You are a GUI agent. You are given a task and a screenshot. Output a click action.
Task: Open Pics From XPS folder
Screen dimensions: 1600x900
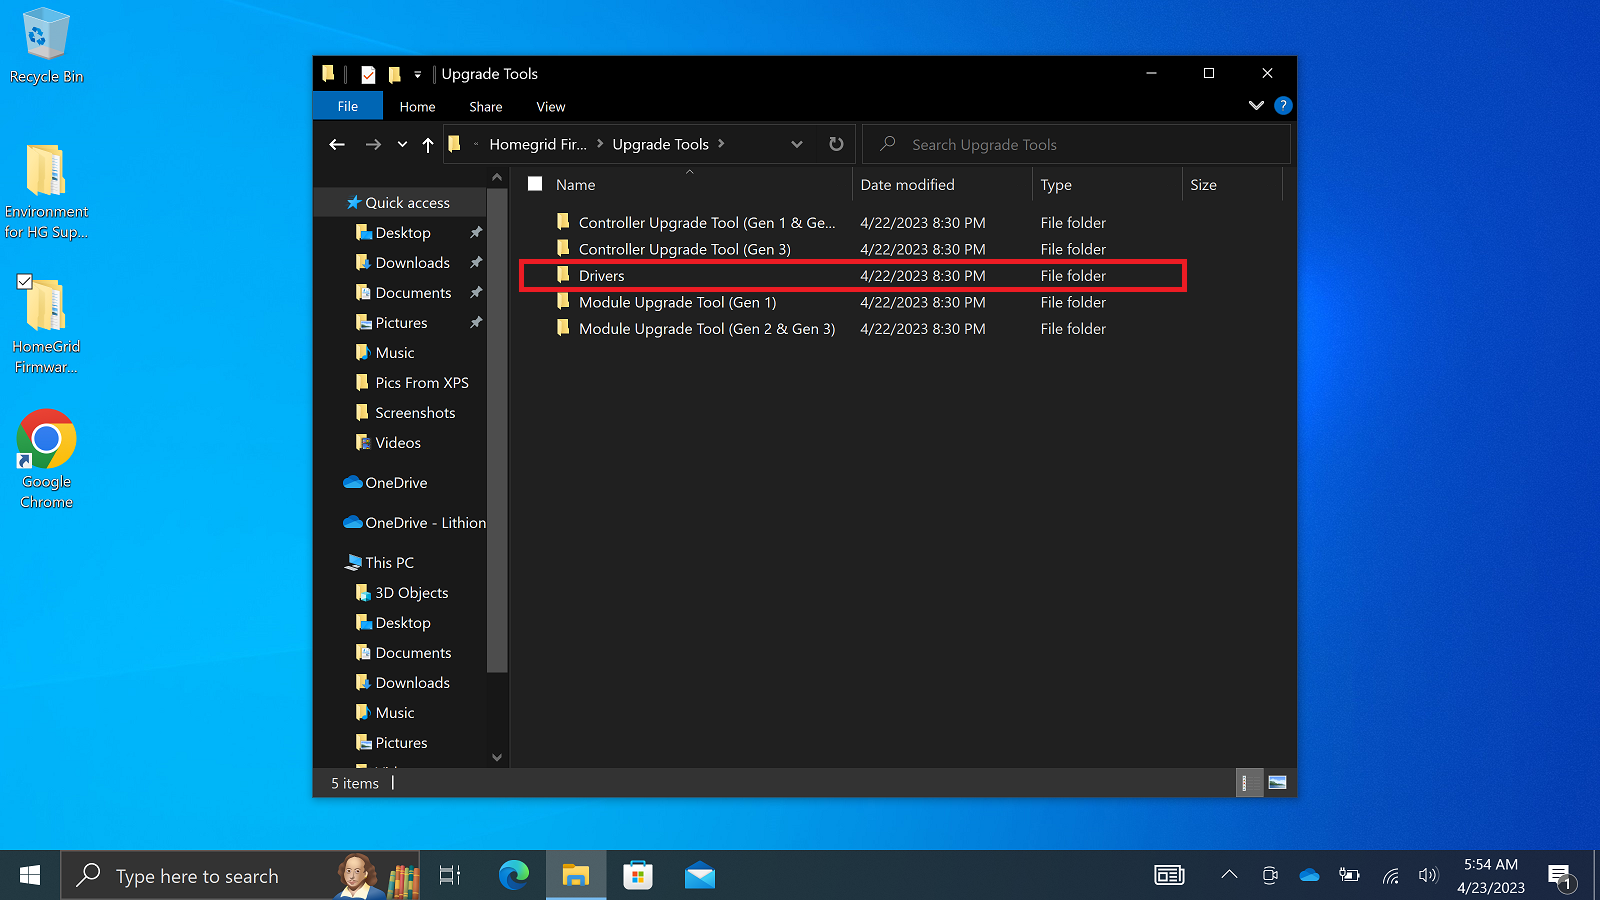[422, 383]
